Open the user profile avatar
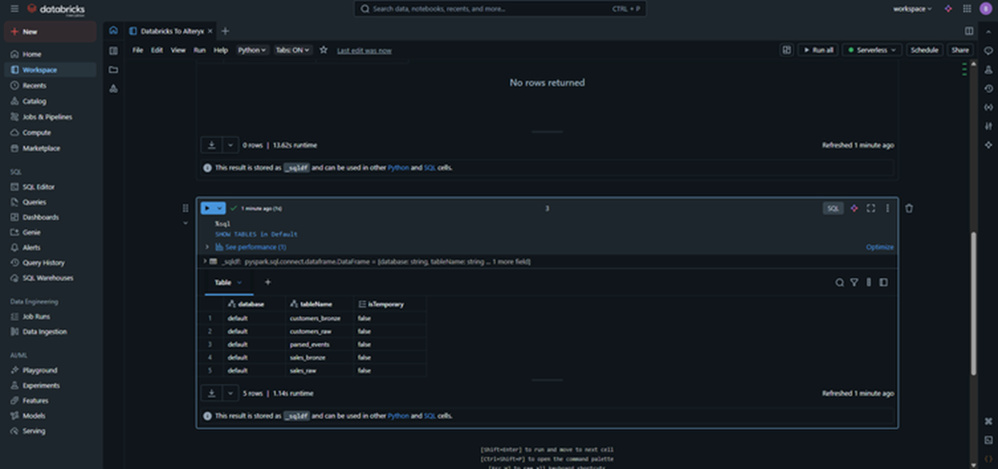The image size is (998, 469). click(986, 9)
